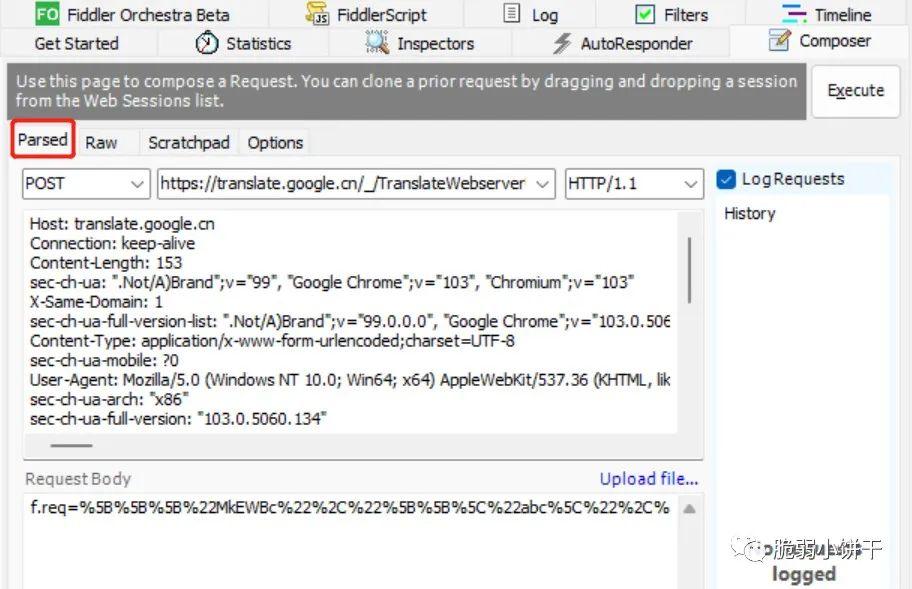Click the FiddlerScript JS icon
Screen dimensions: 912x589
[x=317, y=13]
